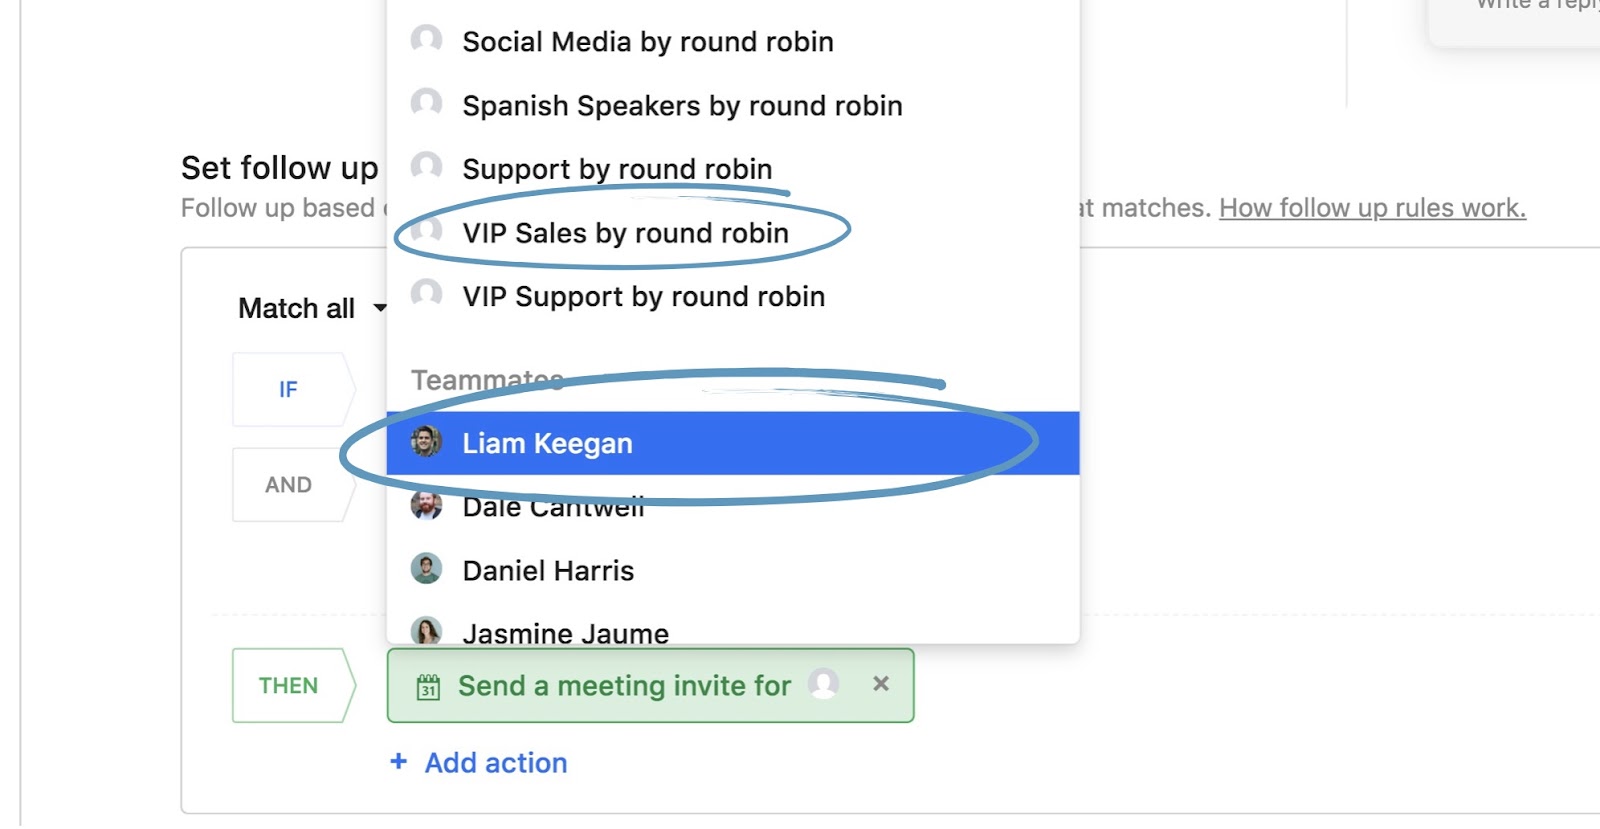Open the Match all dropdown

(x=311, y=308)
